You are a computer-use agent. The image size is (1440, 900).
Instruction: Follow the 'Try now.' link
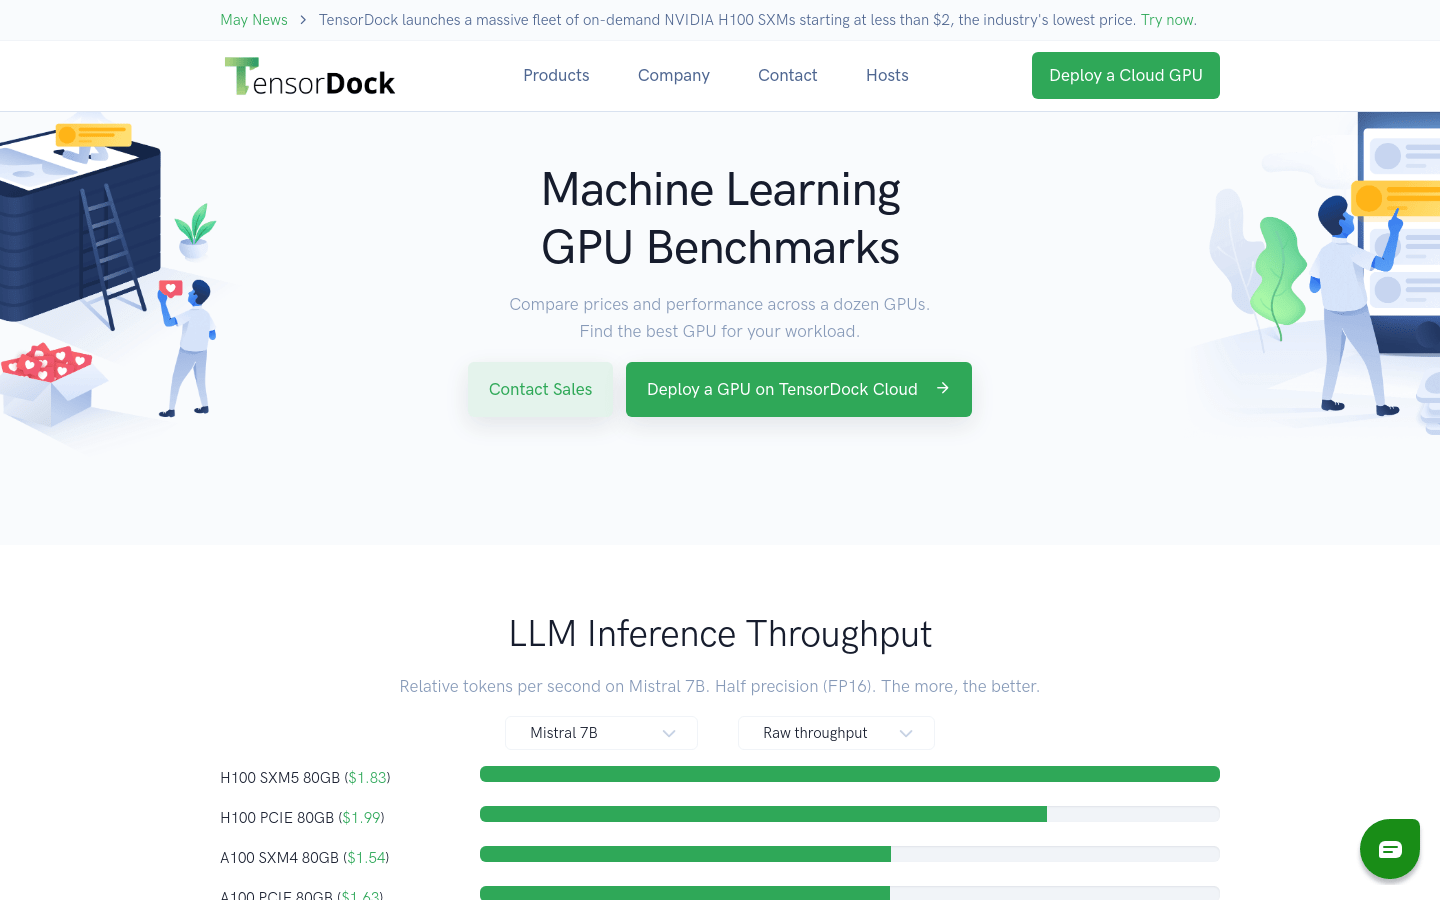coord(1168,20)
